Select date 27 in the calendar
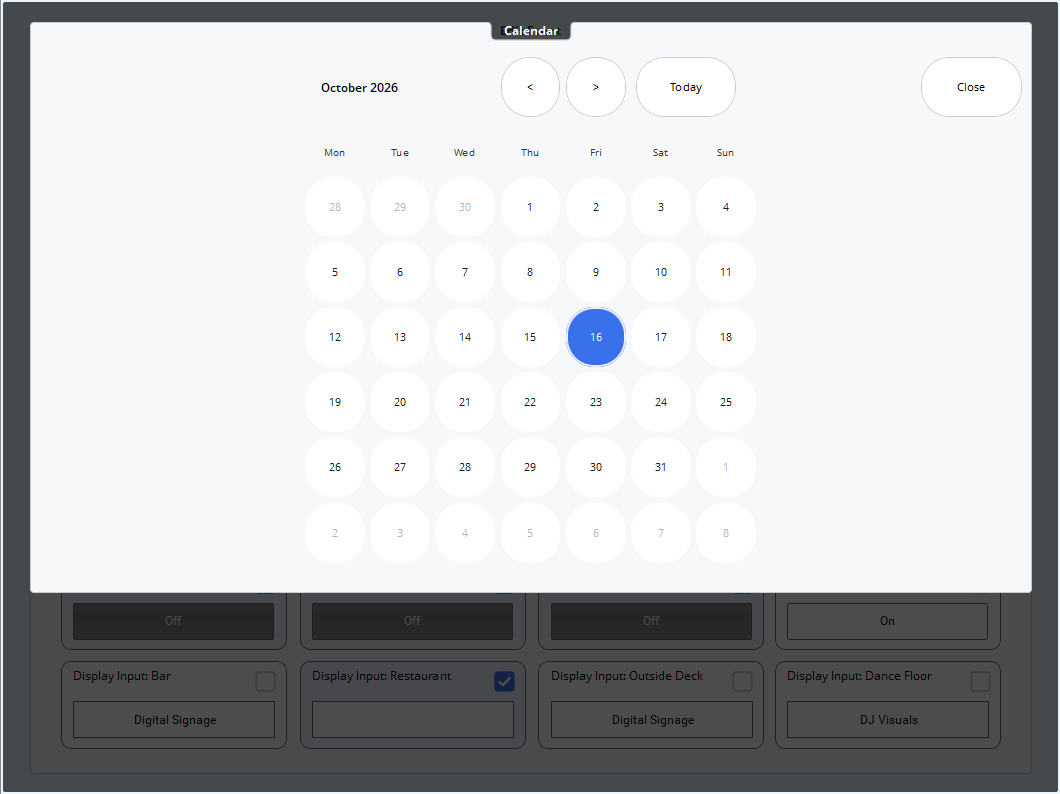The width and height of the screenshot is (1060, 794). pyautogui.click(x=400, y=467)
